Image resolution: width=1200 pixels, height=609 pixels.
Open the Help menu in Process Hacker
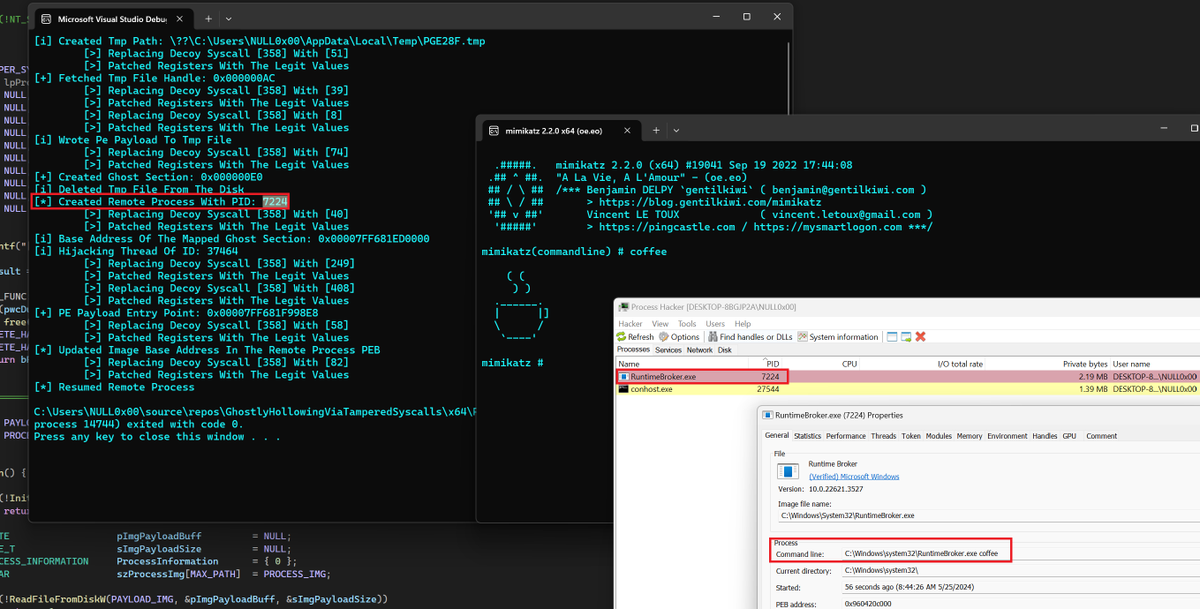743,324
